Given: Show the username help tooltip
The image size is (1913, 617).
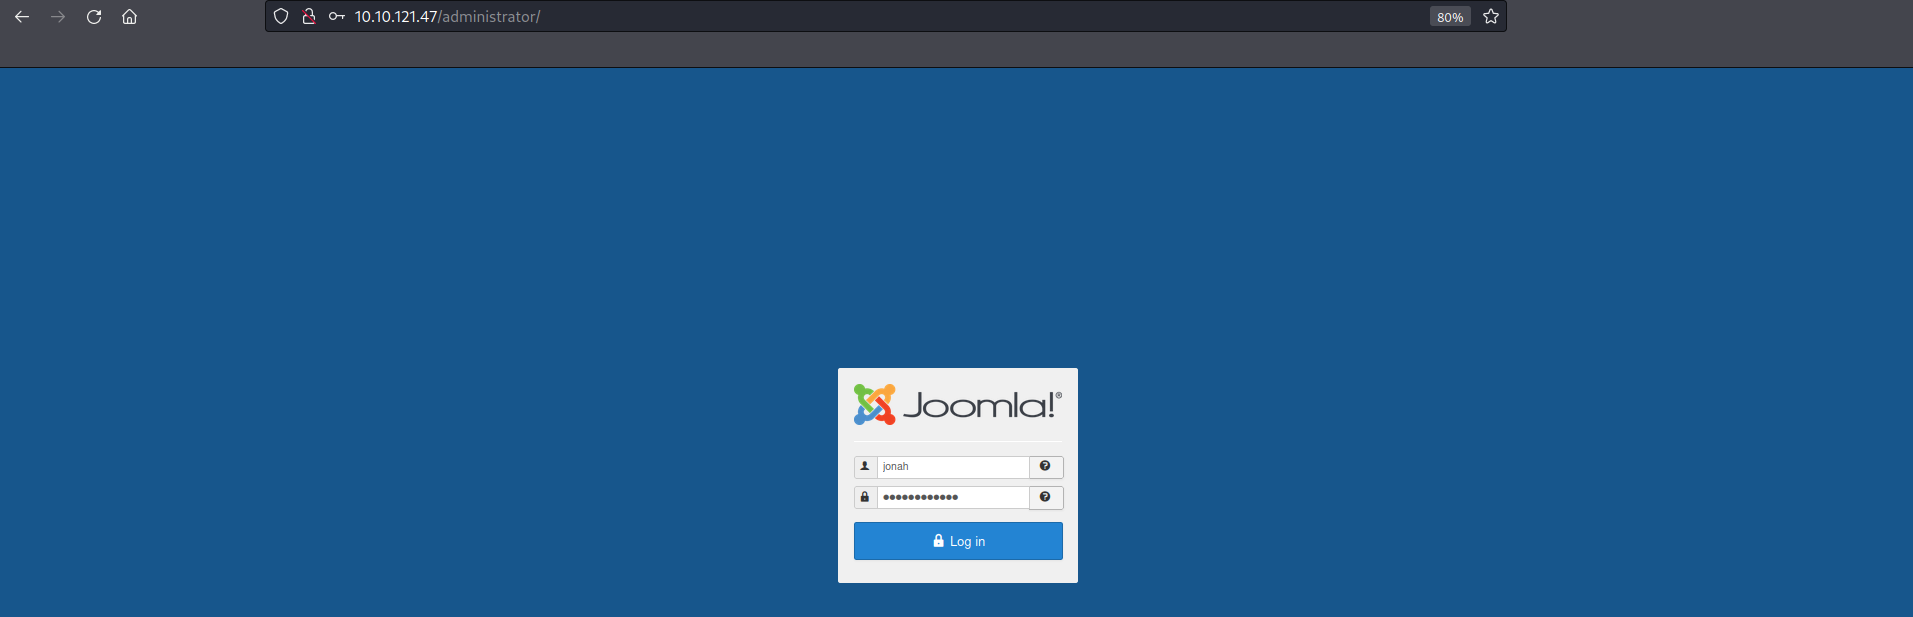Looking at the screenshot, I should coord(1046,467).
